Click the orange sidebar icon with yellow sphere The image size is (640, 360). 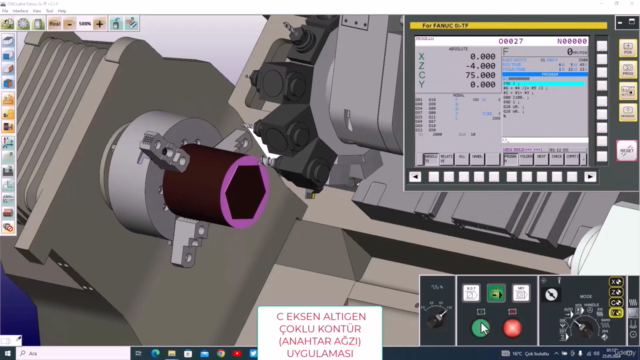click(8, 113)
